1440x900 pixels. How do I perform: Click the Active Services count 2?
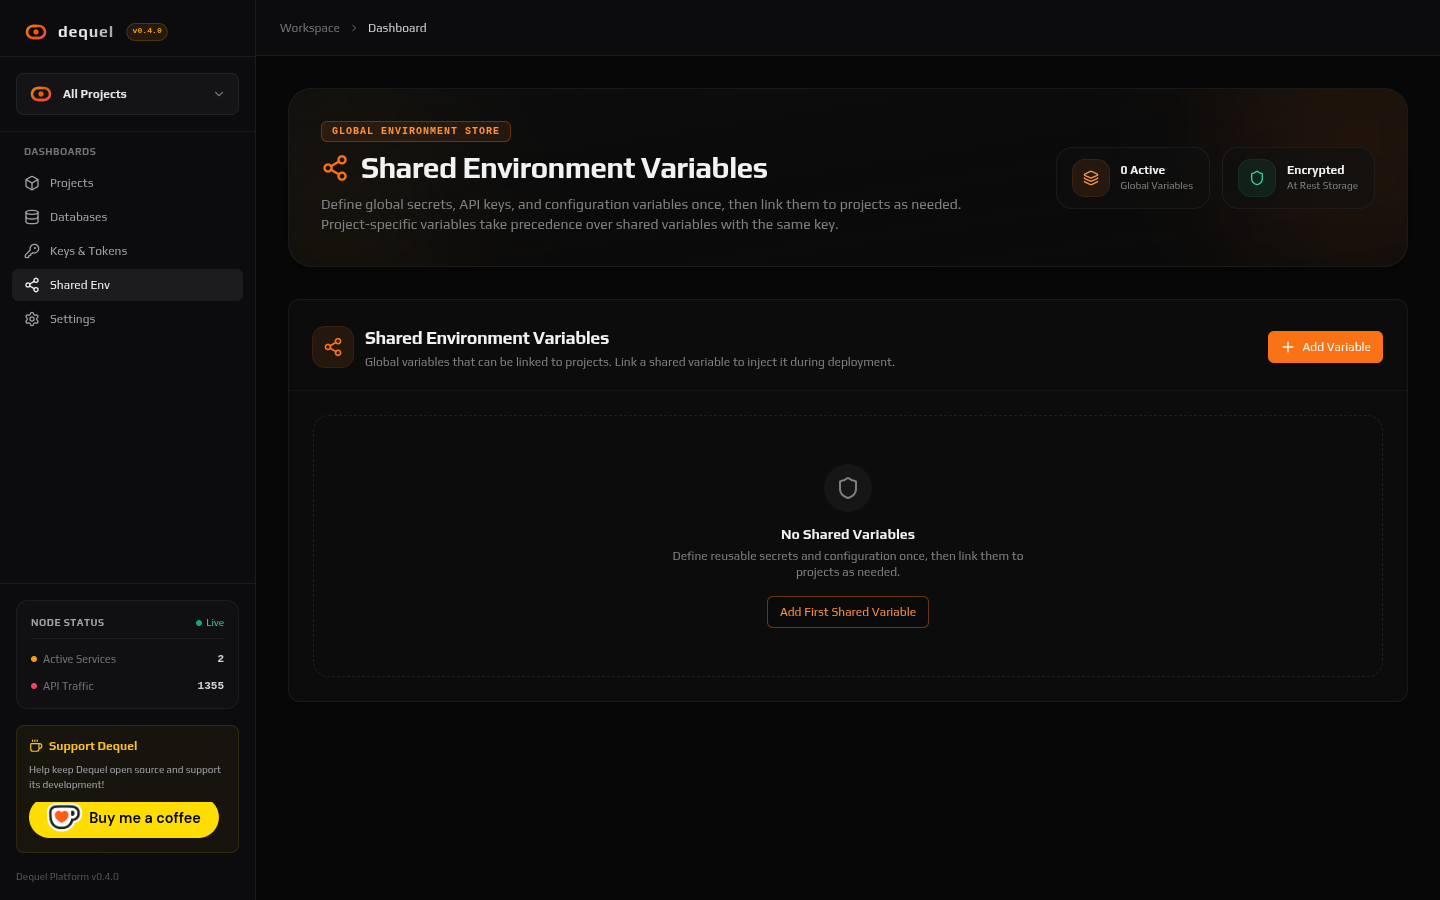click(x=221, y=659)
